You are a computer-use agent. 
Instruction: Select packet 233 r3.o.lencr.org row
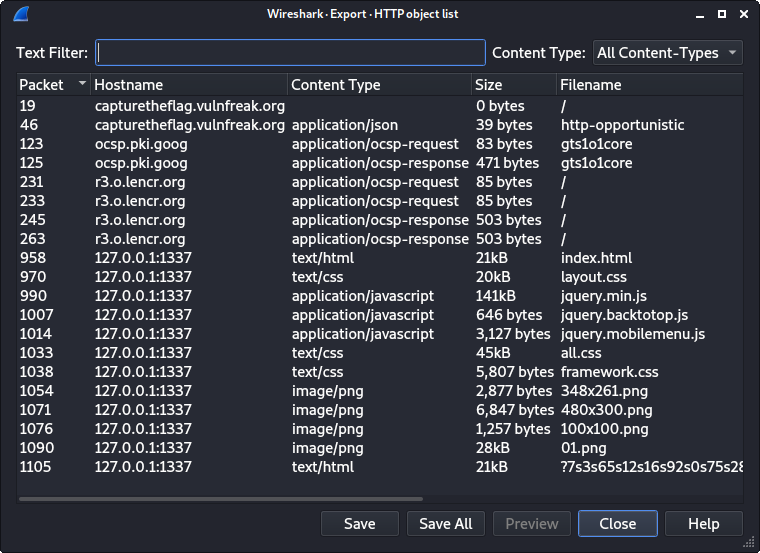point(380,201)
